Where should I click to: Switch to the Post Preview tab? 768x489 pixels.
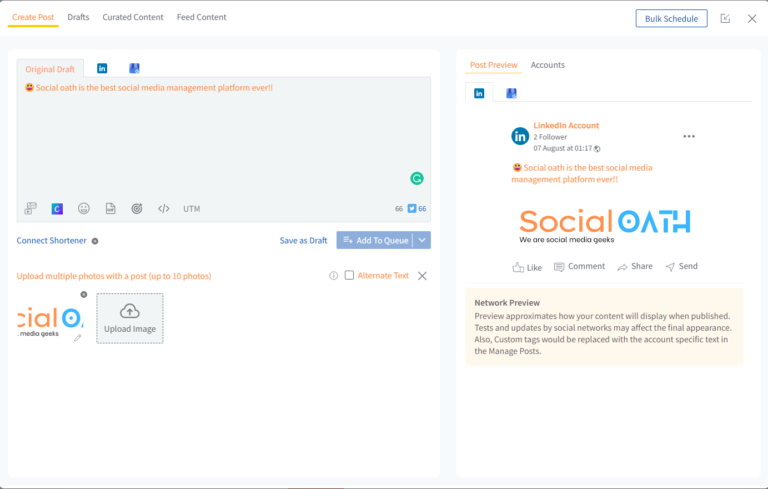(494, 65)
